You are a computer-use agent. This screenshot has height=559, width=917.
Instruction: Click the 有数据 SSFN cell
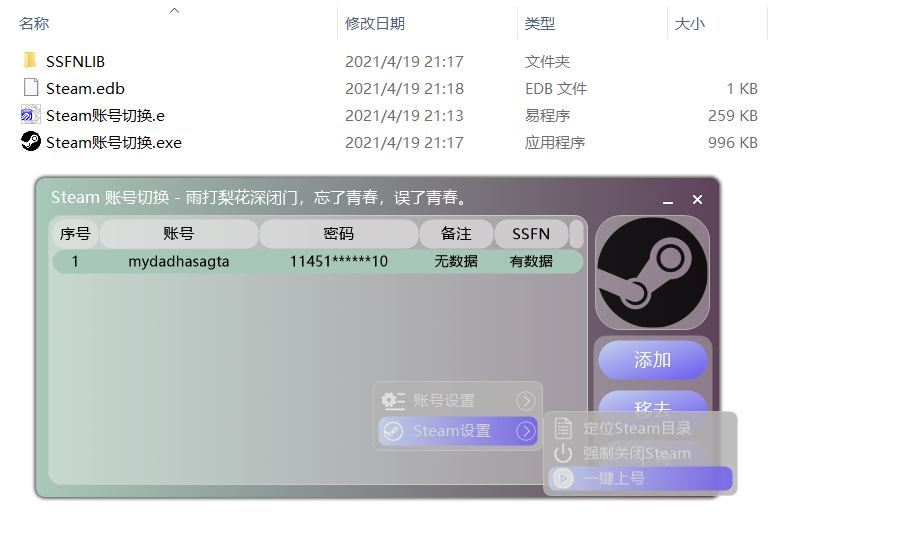(x=530, y=261)
